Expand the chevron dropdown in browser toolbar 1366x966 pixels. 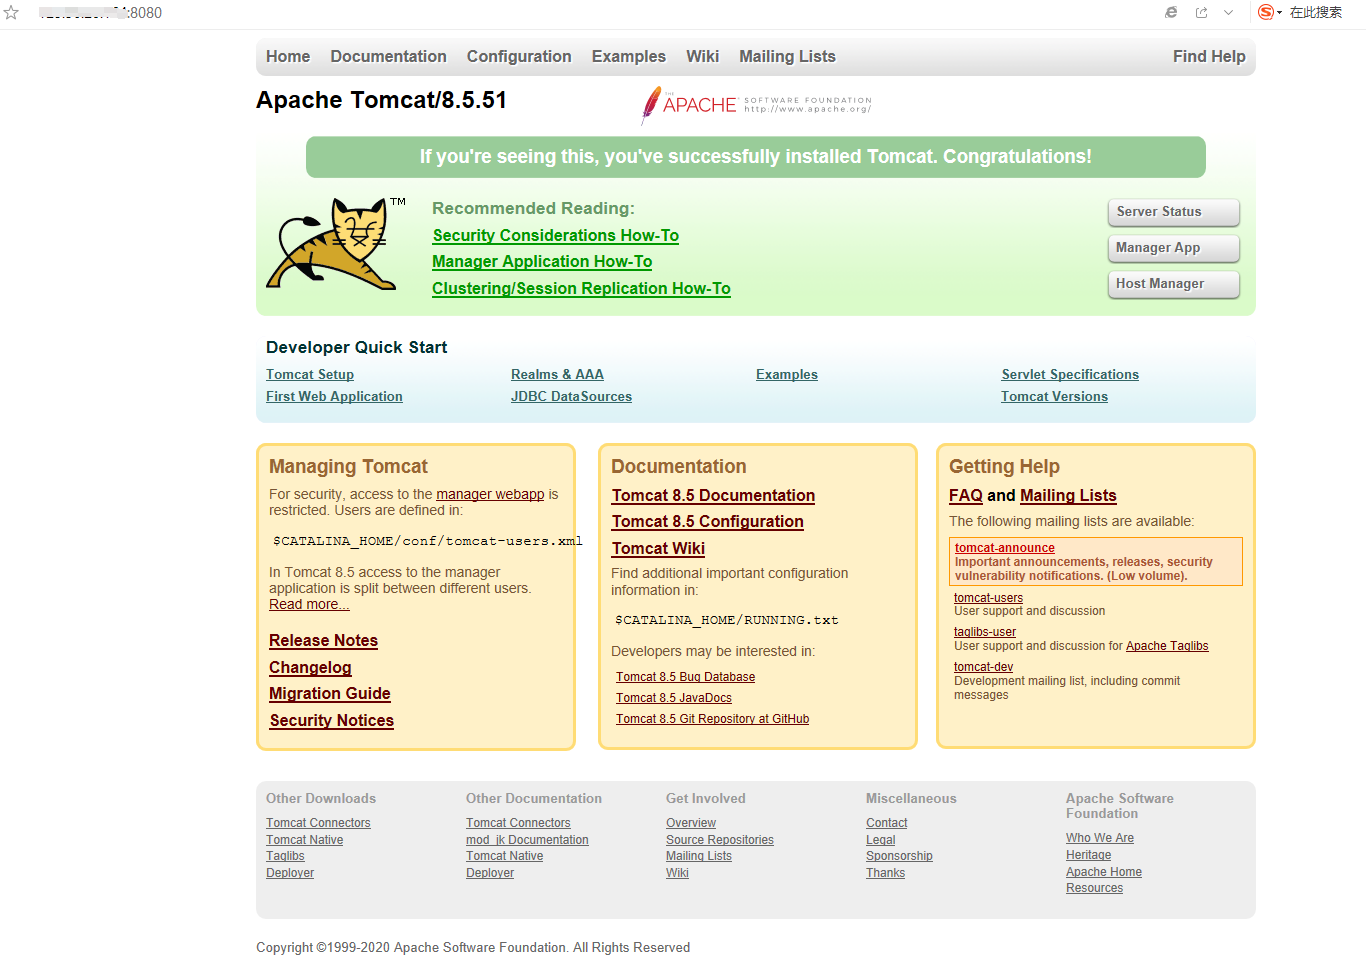[x=1227, y=12]
